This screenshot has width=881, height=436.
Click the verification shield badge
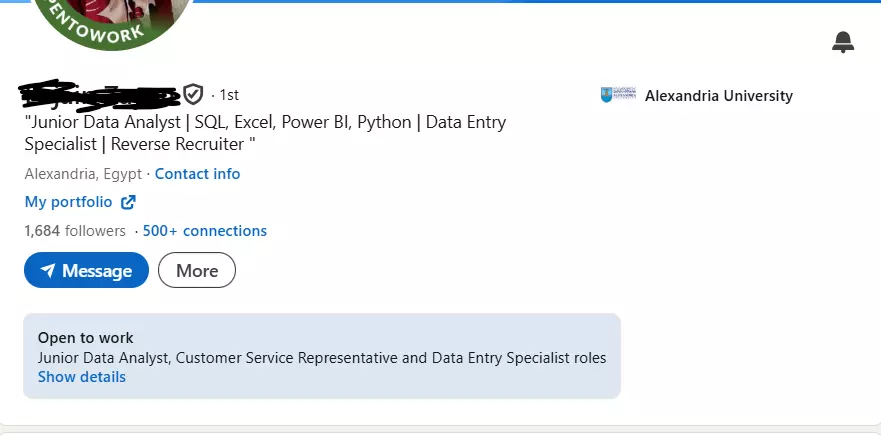(x=193, y=95)
